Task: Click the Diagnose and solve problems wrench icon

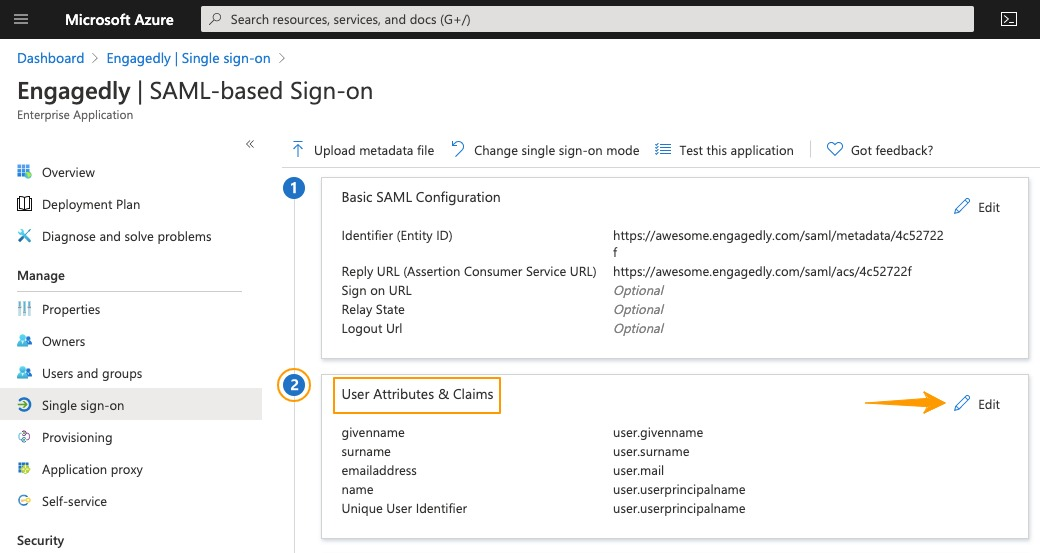Action: click(25, 235)
